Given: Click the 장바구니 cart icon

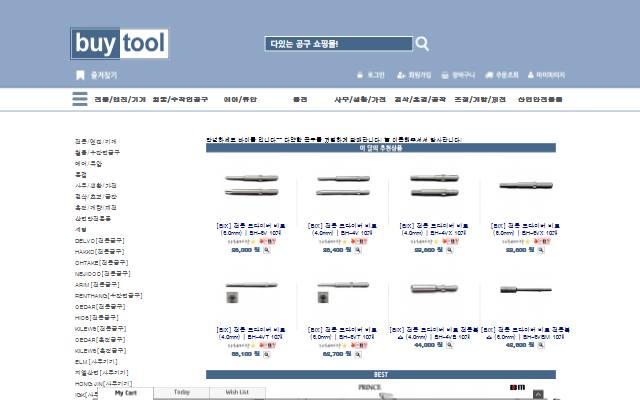Looking at the screenshot, I should (445, 75).
